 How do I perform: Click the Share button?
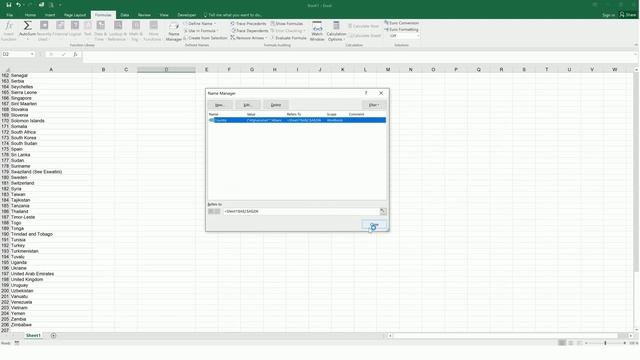point(628,15)
